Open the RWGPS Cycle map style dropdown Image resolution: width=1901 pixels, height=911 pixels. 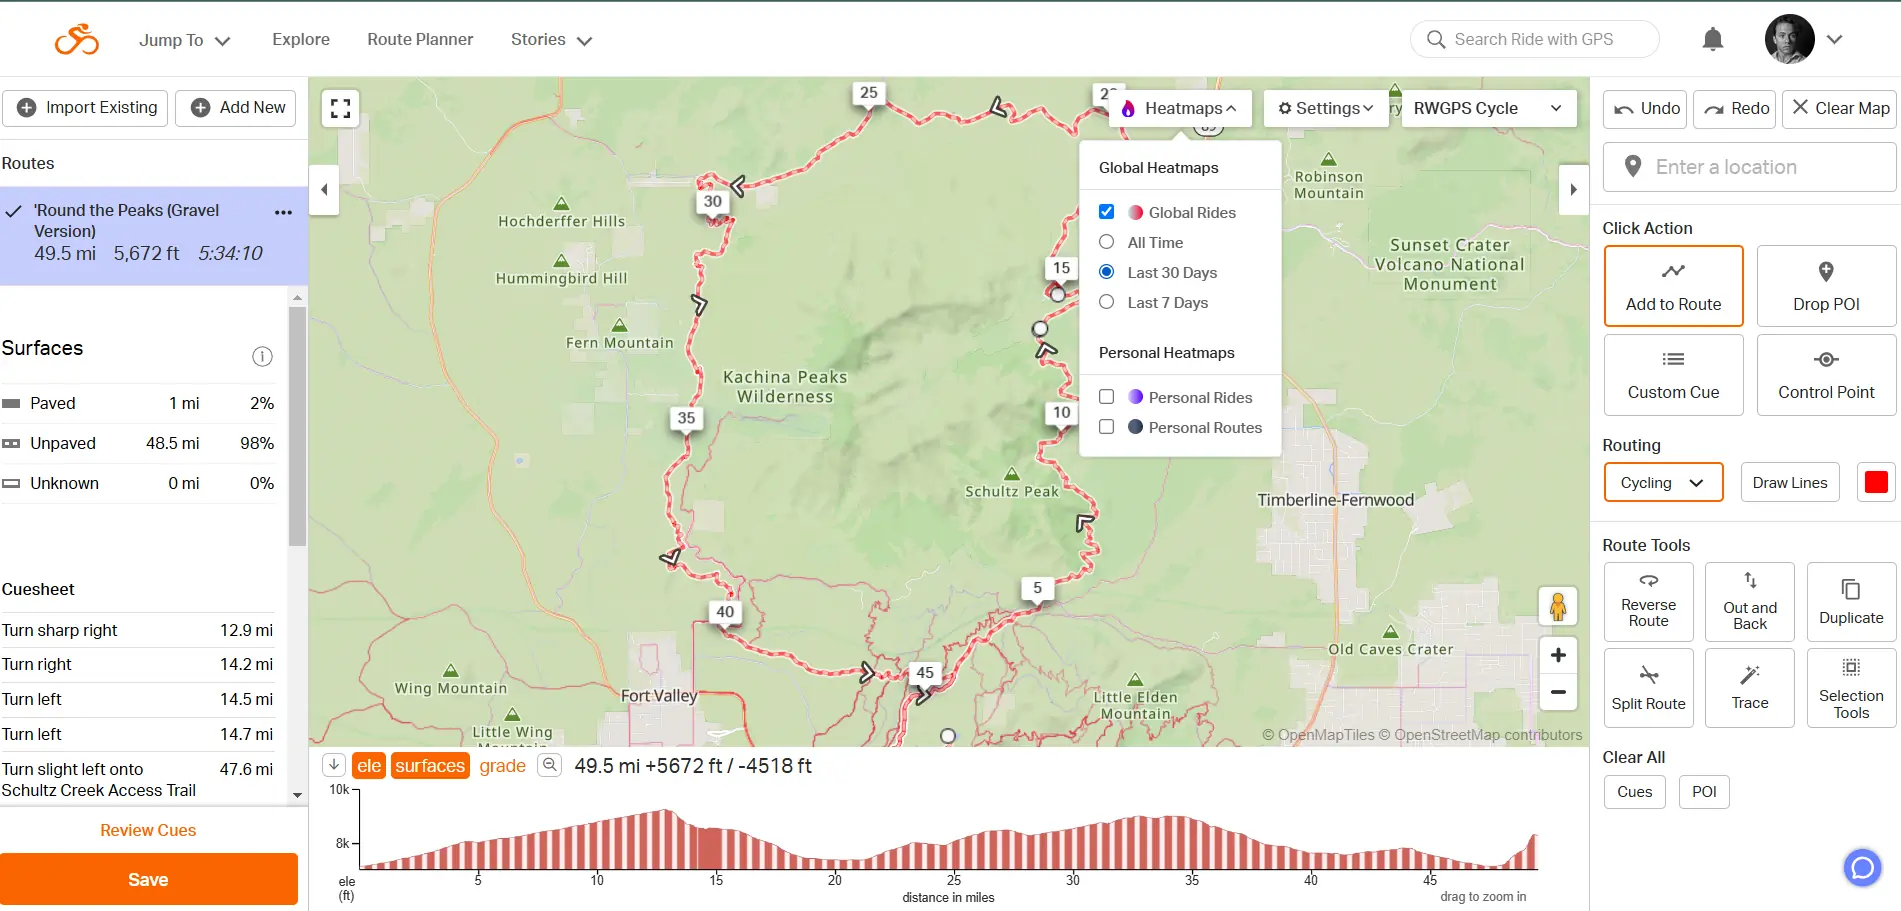[x=1489, y=108]
